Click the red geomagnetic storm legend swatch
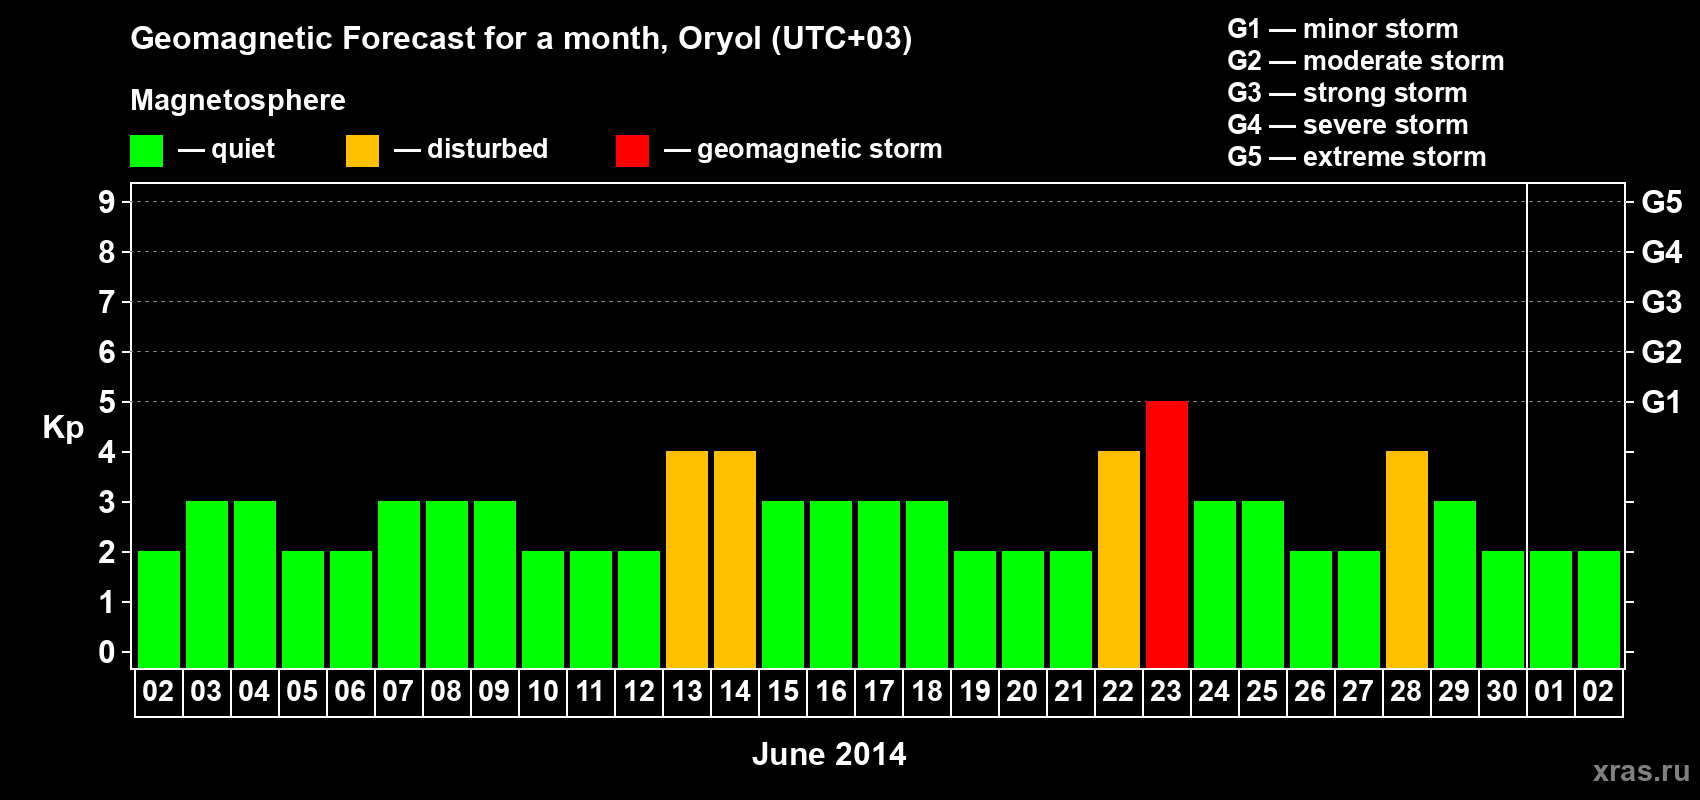The image size is (1700, 800). click(632, 151)
